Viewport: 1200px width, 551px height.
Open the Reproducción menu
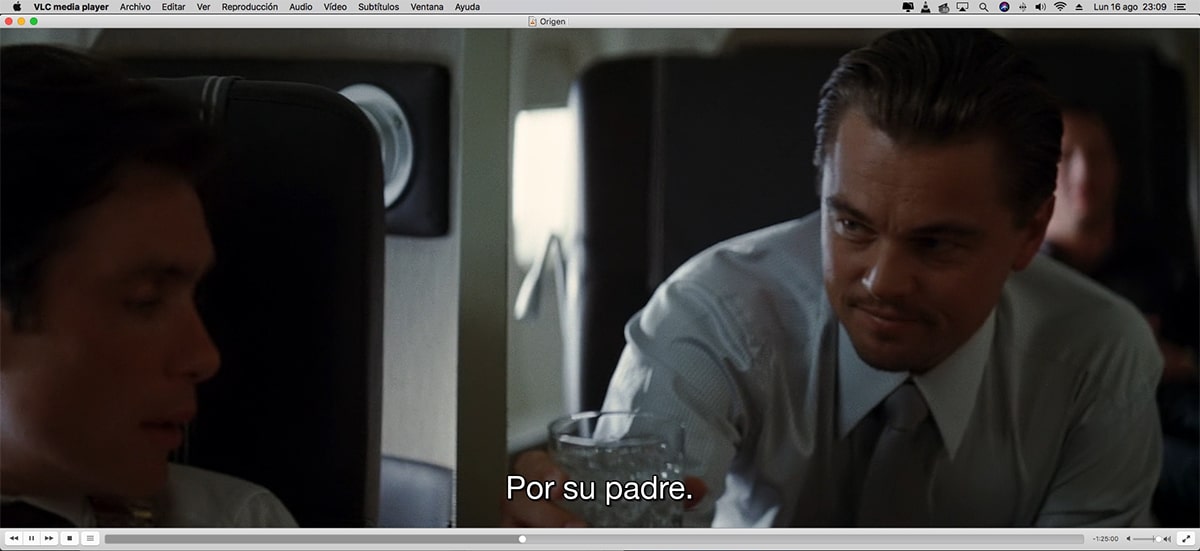(250, 6)
